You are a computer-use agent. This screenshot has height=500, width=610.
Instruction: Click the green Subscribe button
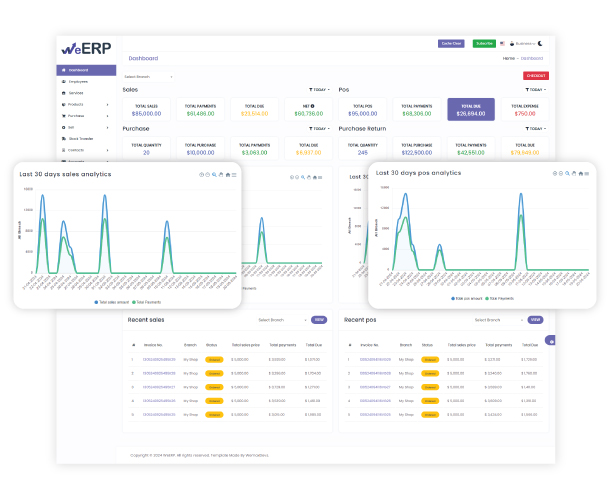484,43
